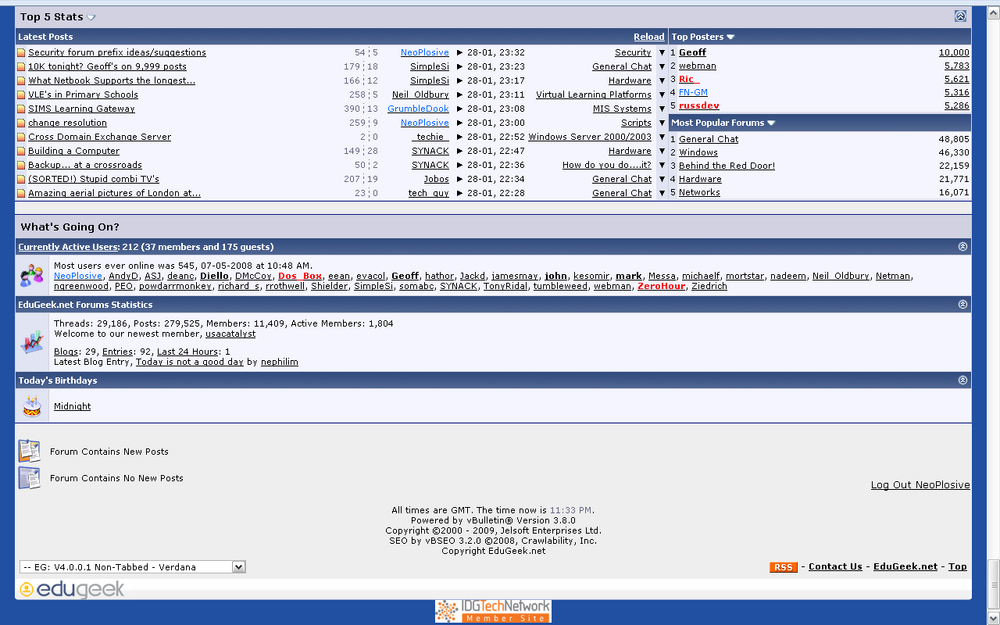The height and width of the screenshot is (625, 1000).
Task: Click the edugeek logo in footer
Action: point(71,589)
